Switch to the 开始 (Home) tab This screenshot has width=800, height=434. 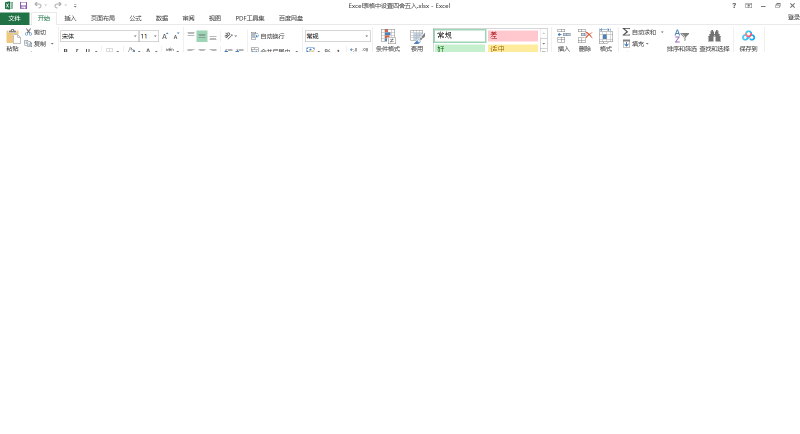click(x=44, y=18)
